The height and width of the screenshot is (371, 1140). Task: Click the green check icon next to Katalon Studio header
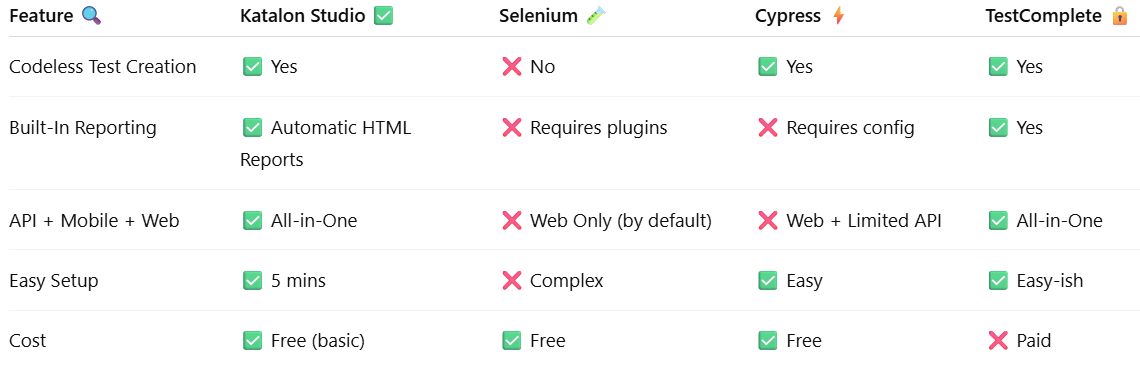[x=383, y=15]
